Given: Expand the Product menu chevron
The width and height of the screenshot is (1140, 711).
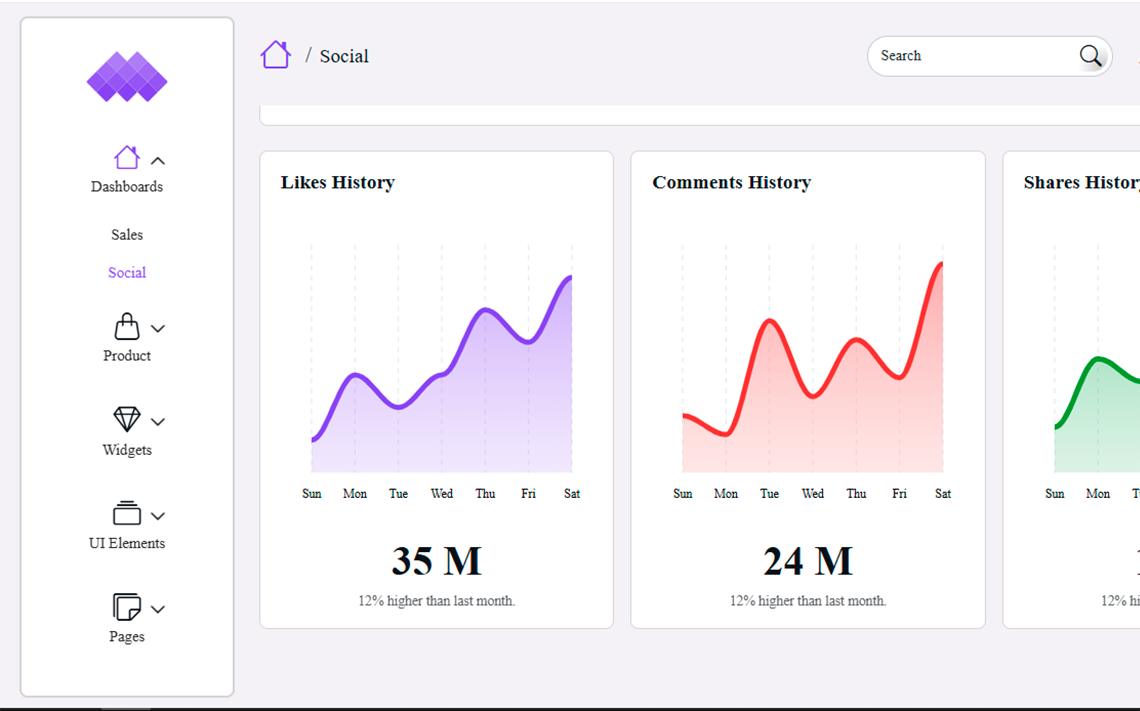Looking at the screenshot, I should [158, 329].
